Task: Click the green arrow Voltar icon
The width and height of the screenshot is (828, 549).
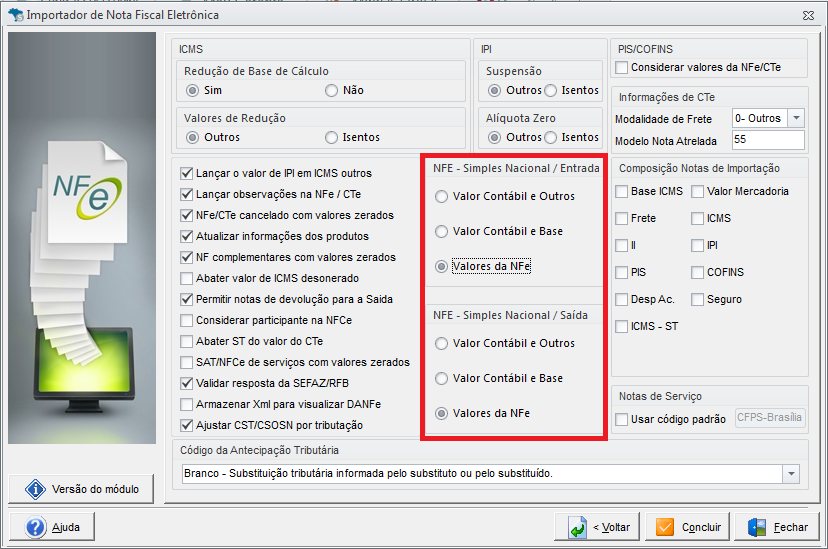Action: coord(577,527)
